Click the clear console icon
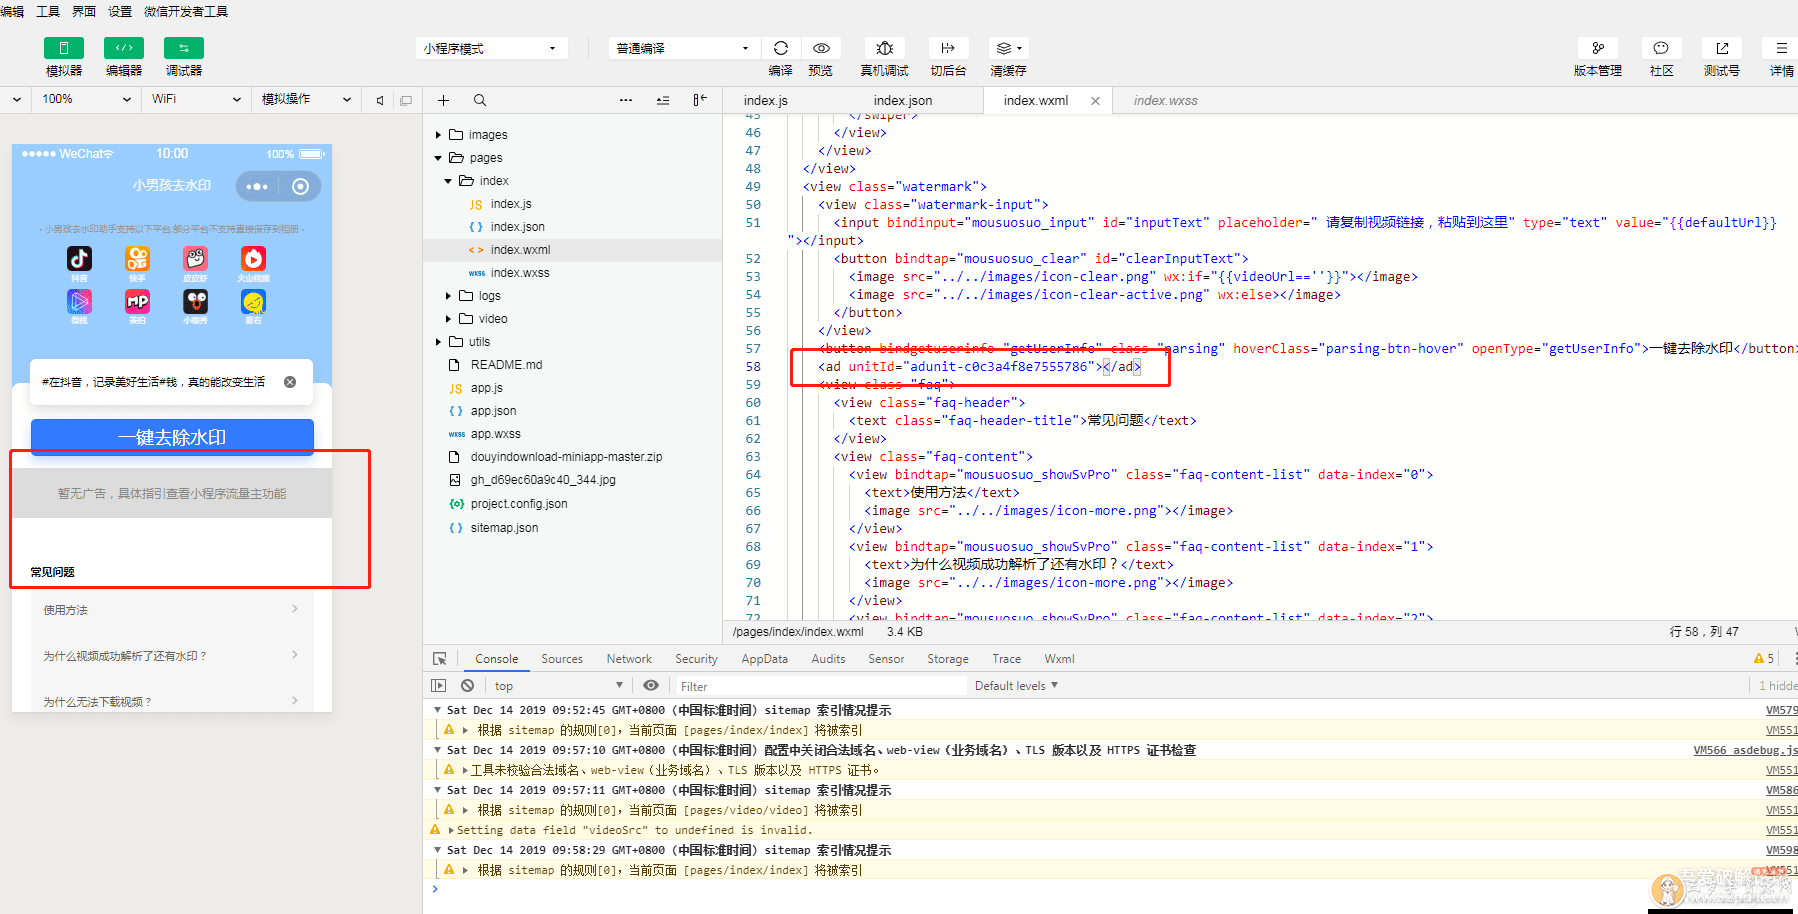The height and width of the screenshot is (914, 1798). tap(467, 686)
